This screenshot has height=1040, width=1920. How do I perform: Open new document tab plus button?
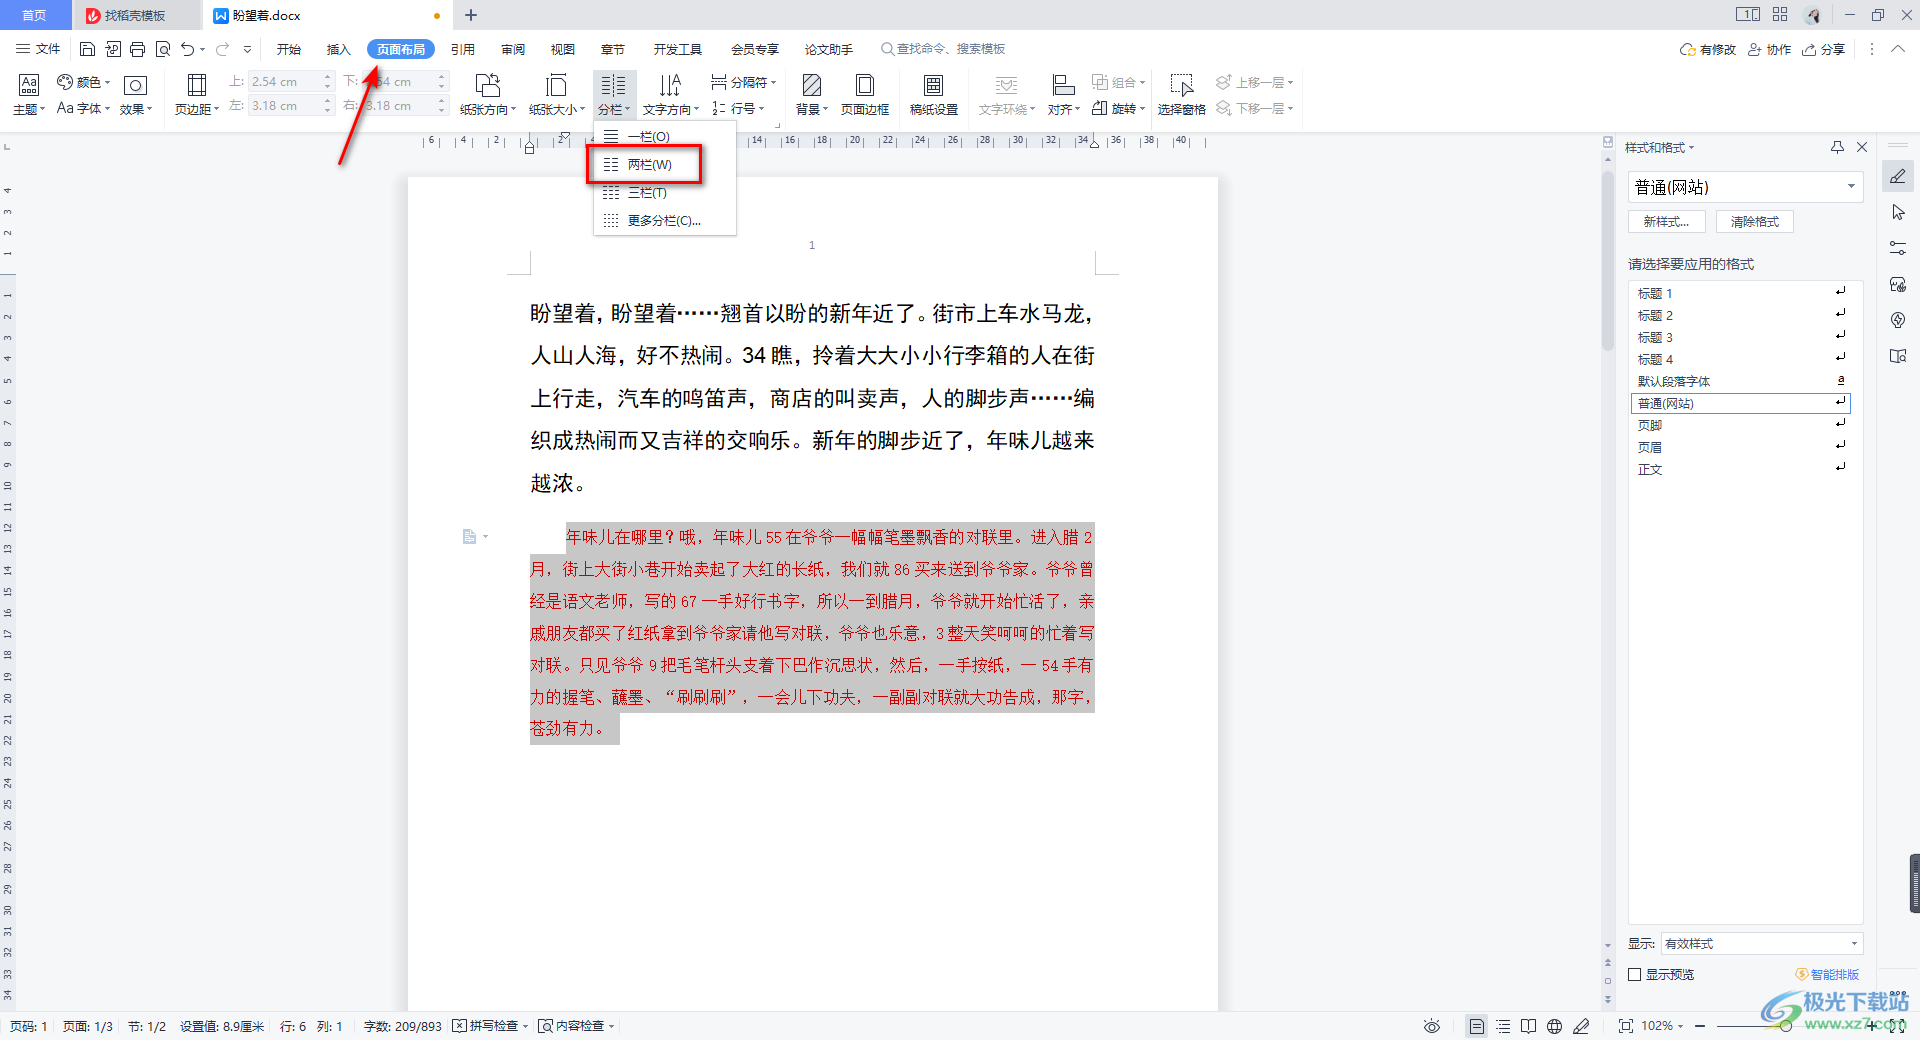point(471,15)
